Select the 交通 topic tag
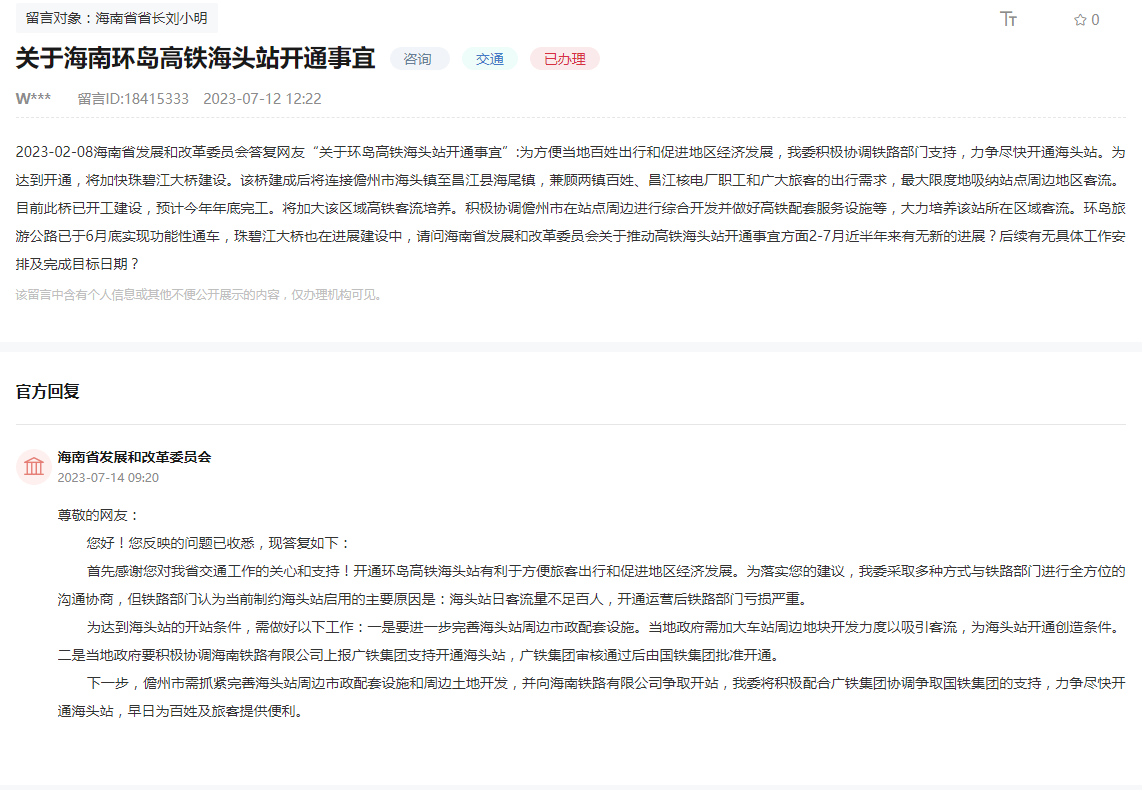This screenshot has width=1142, height=790. coord(490,59)
